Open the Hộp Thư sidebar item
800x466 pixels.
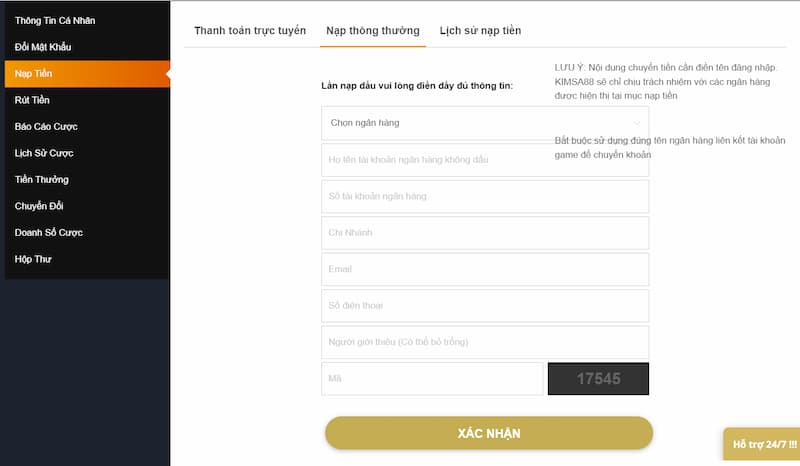coord(33,259)
